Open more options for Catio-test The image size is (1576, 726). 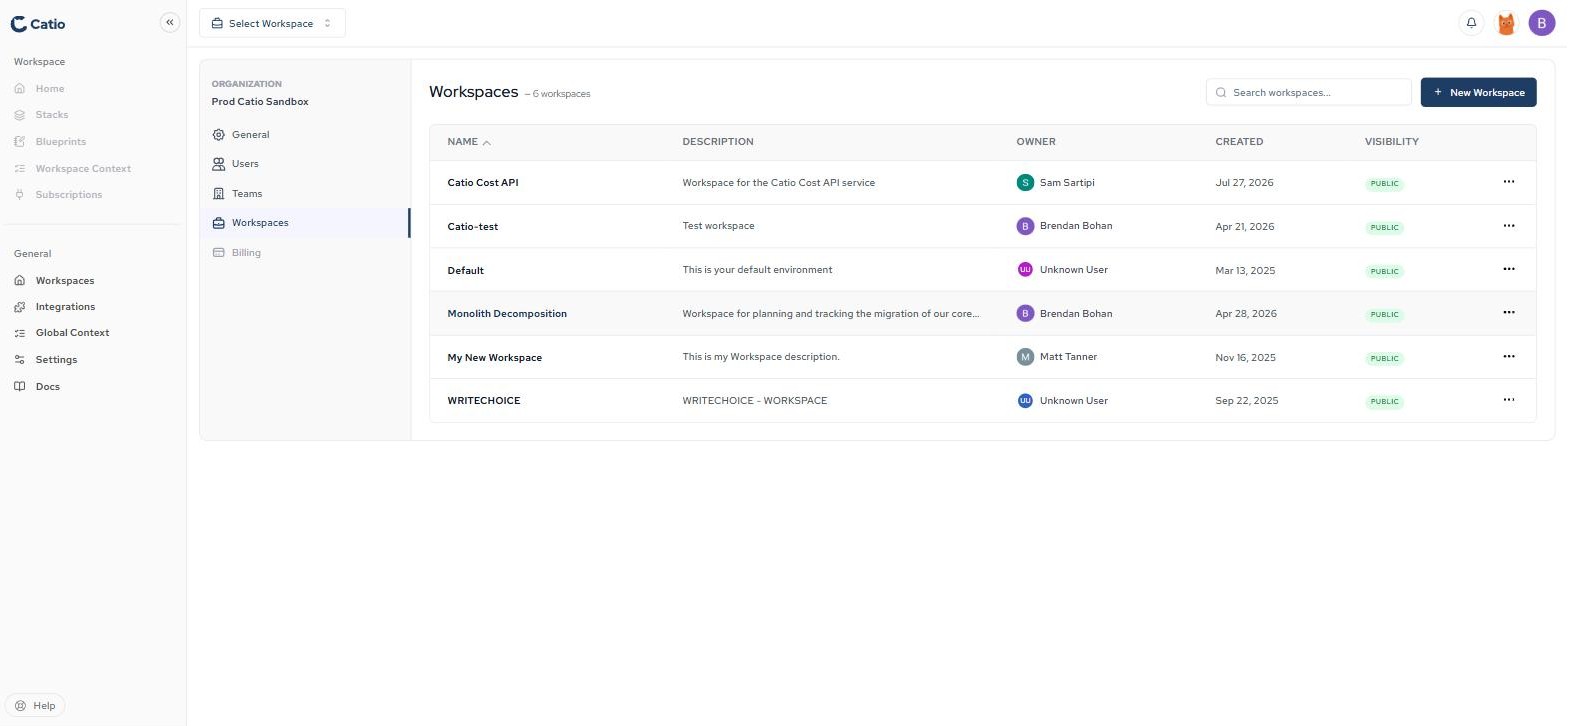(1509, 226)
